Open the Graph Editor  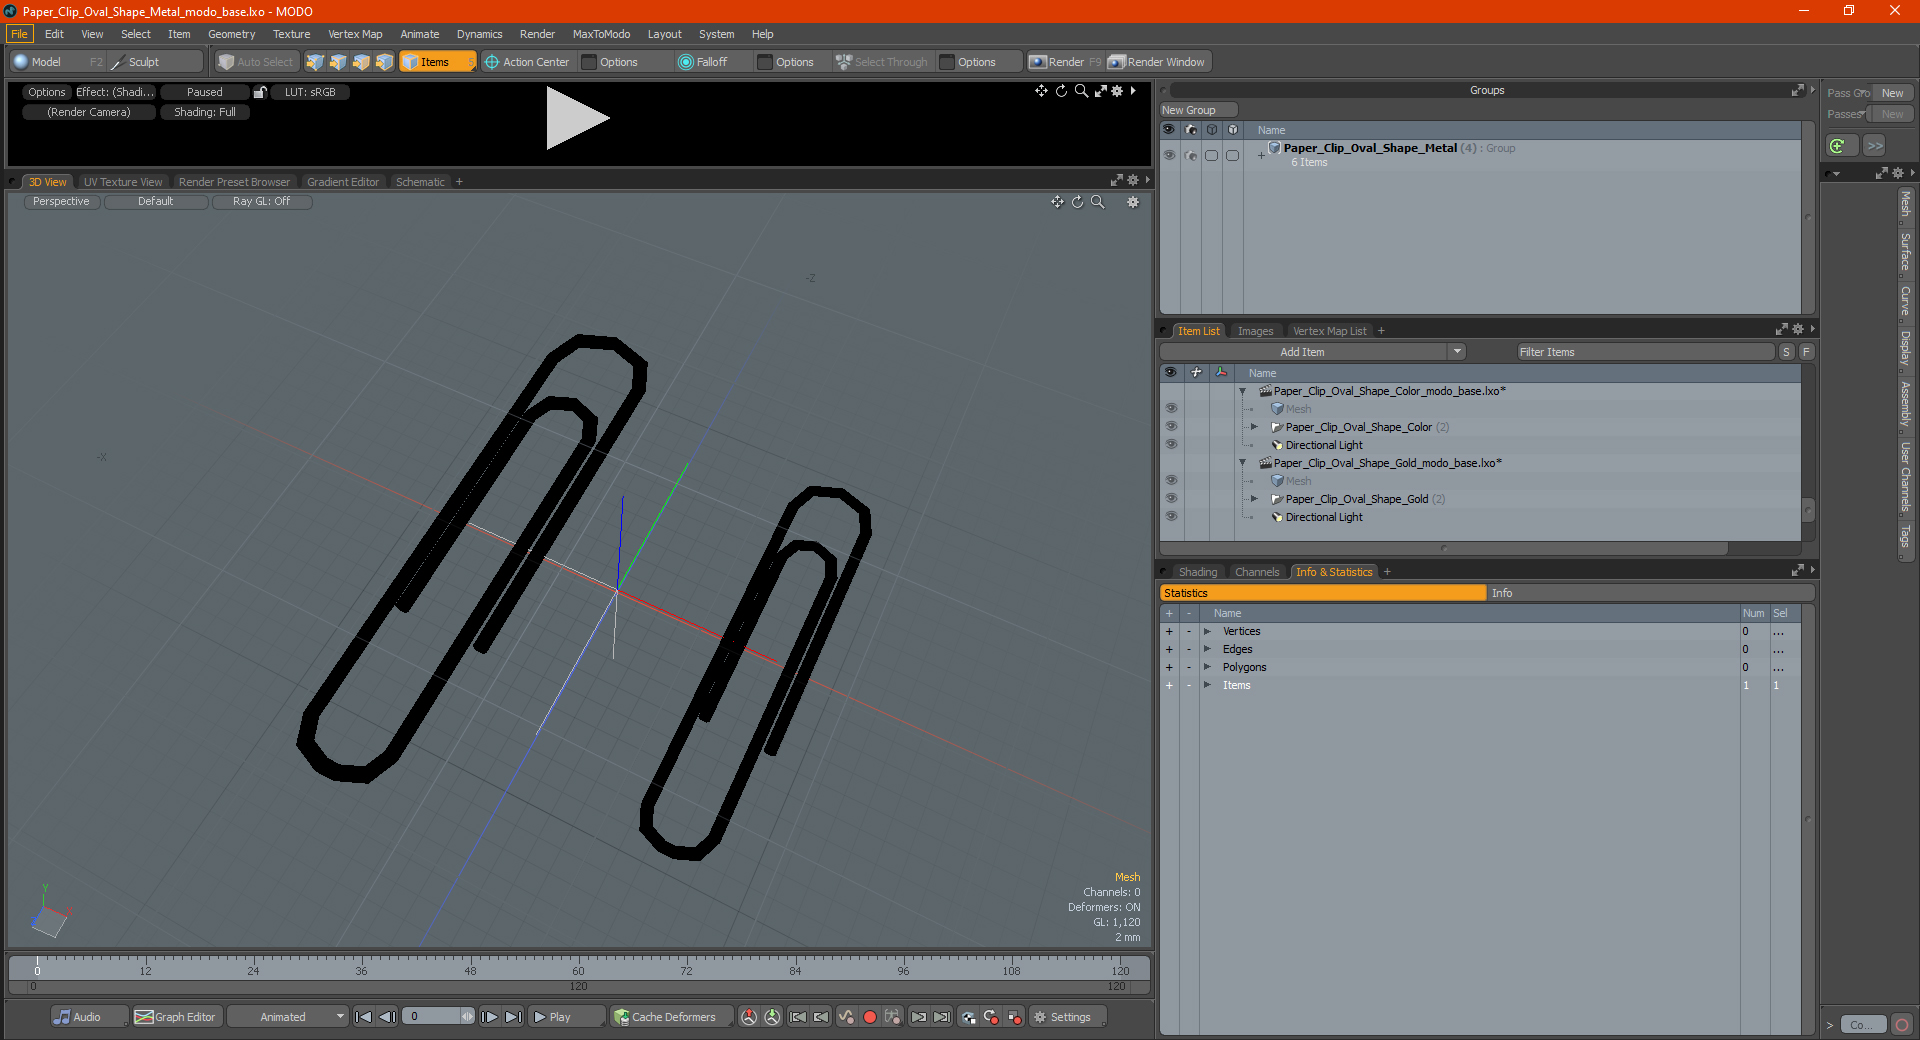176,1017
